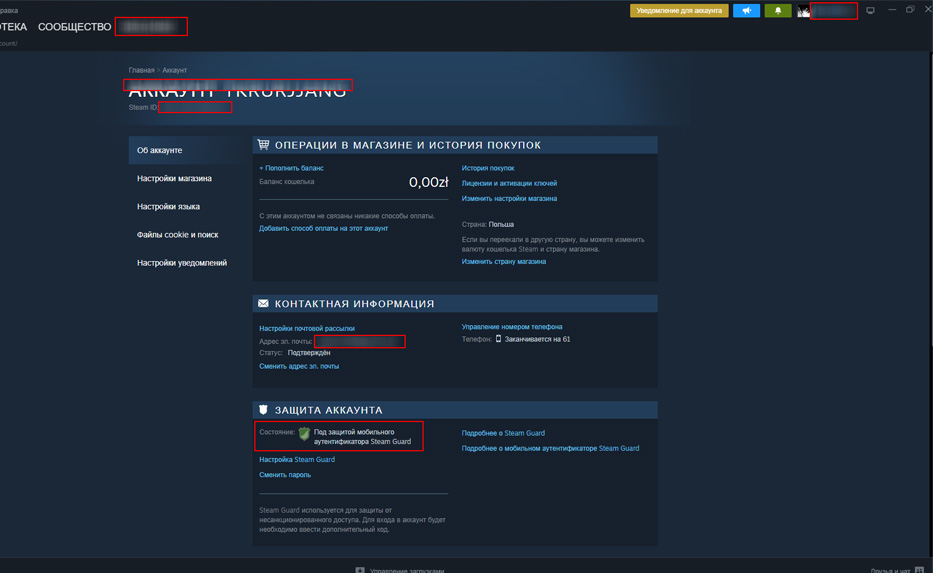The width and height of the screenshot is (933, 573).
Task: Click 'Изменить страну магазина' link
Action: tap(503, 262)
